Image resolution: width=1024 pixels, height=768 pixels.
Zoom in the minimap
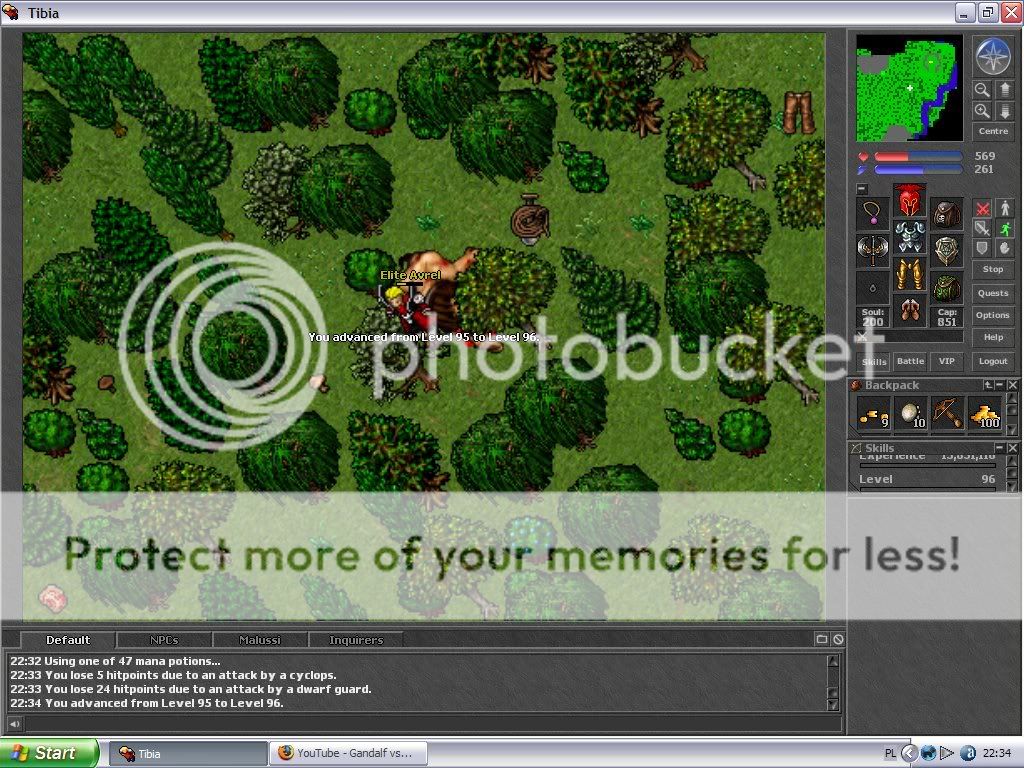tap(982, 111)
